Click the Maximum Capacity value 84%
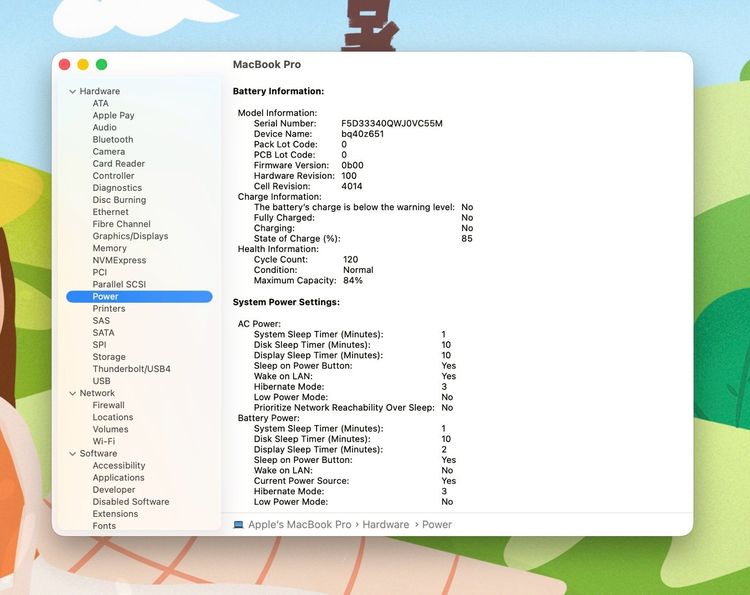This screenshot has width=750, height=595. point(353,280)
